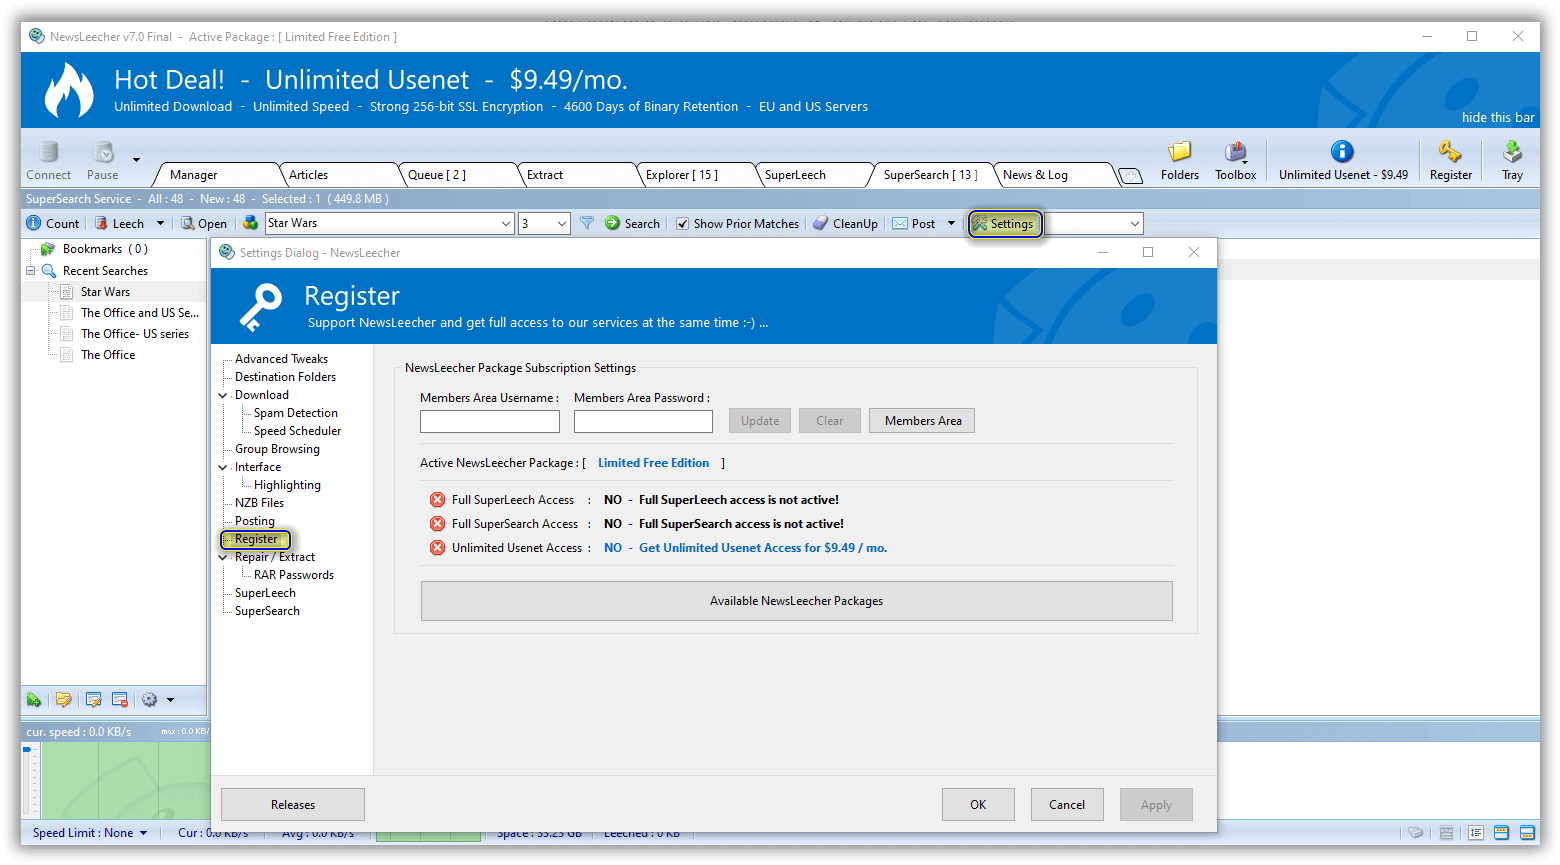This screenshot has height=865, width=1560.
Task: Start the SuperSearch with Search button
Action: click(632, 224)
